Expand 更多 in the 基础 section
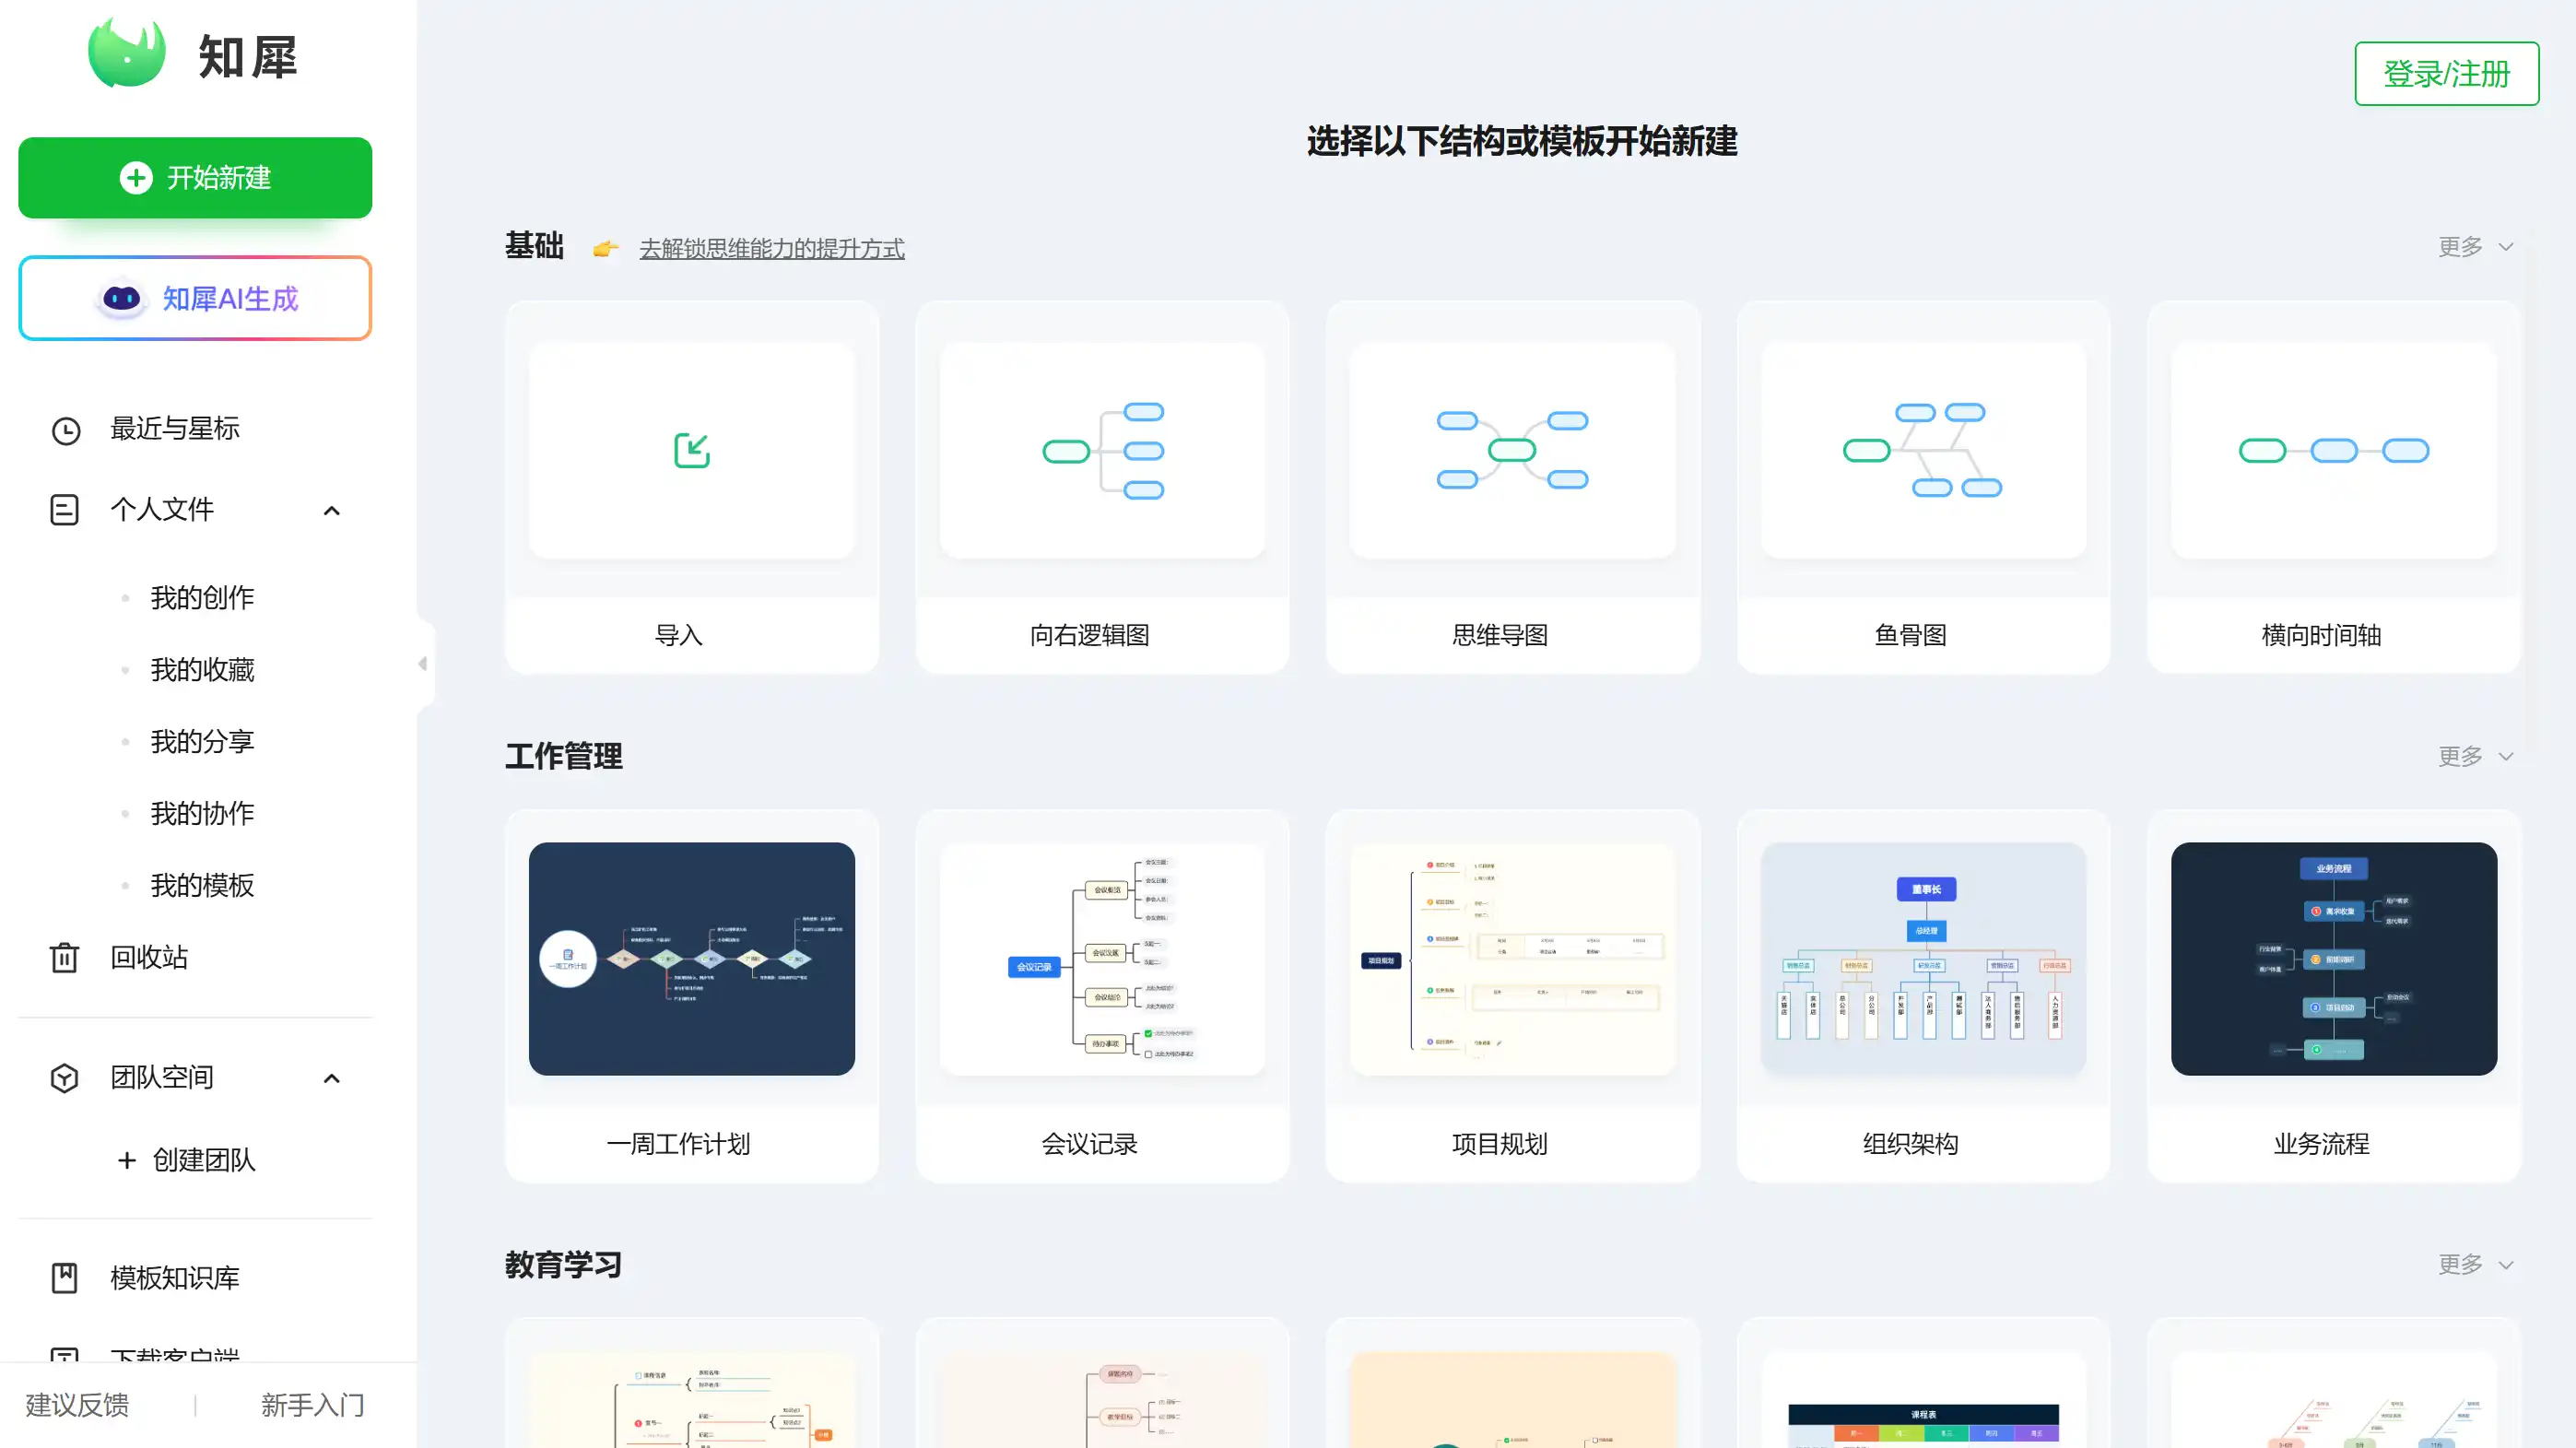2576x1448 pixels. [x=2475, y=247]
